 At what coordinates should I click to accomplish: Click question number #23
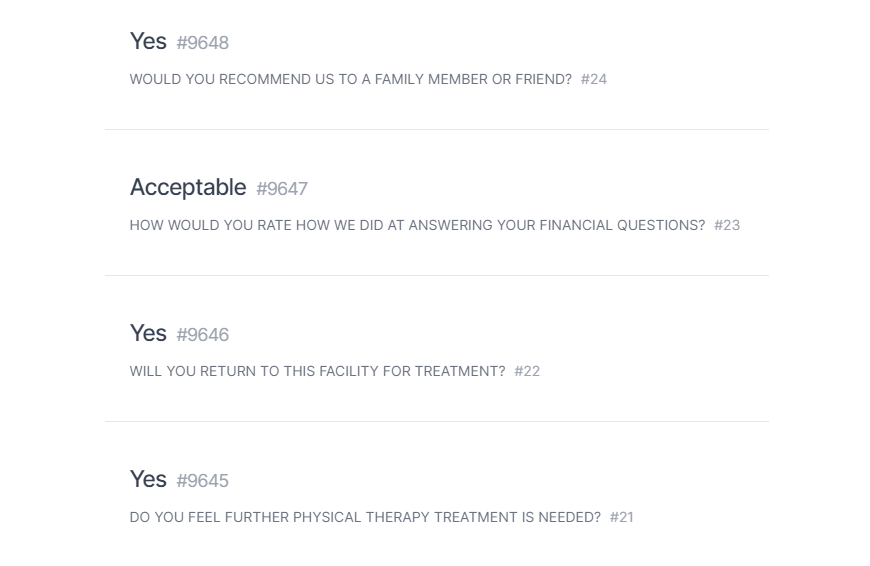point(727,225)
